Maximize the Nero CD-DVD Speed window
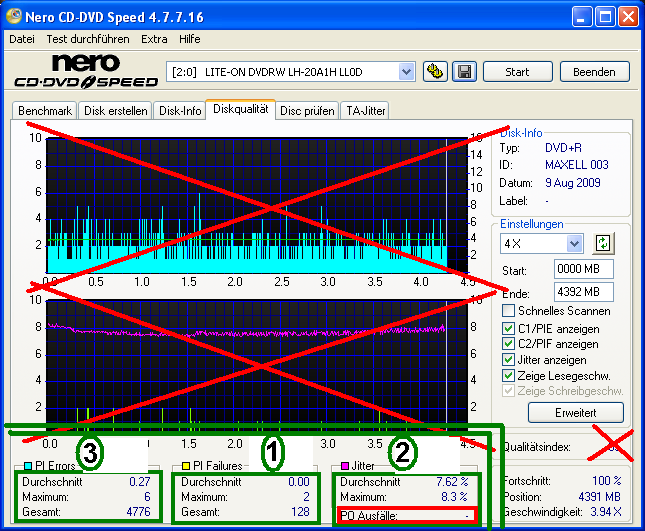This screenshot has height=531, width=645. coord(605,17)
